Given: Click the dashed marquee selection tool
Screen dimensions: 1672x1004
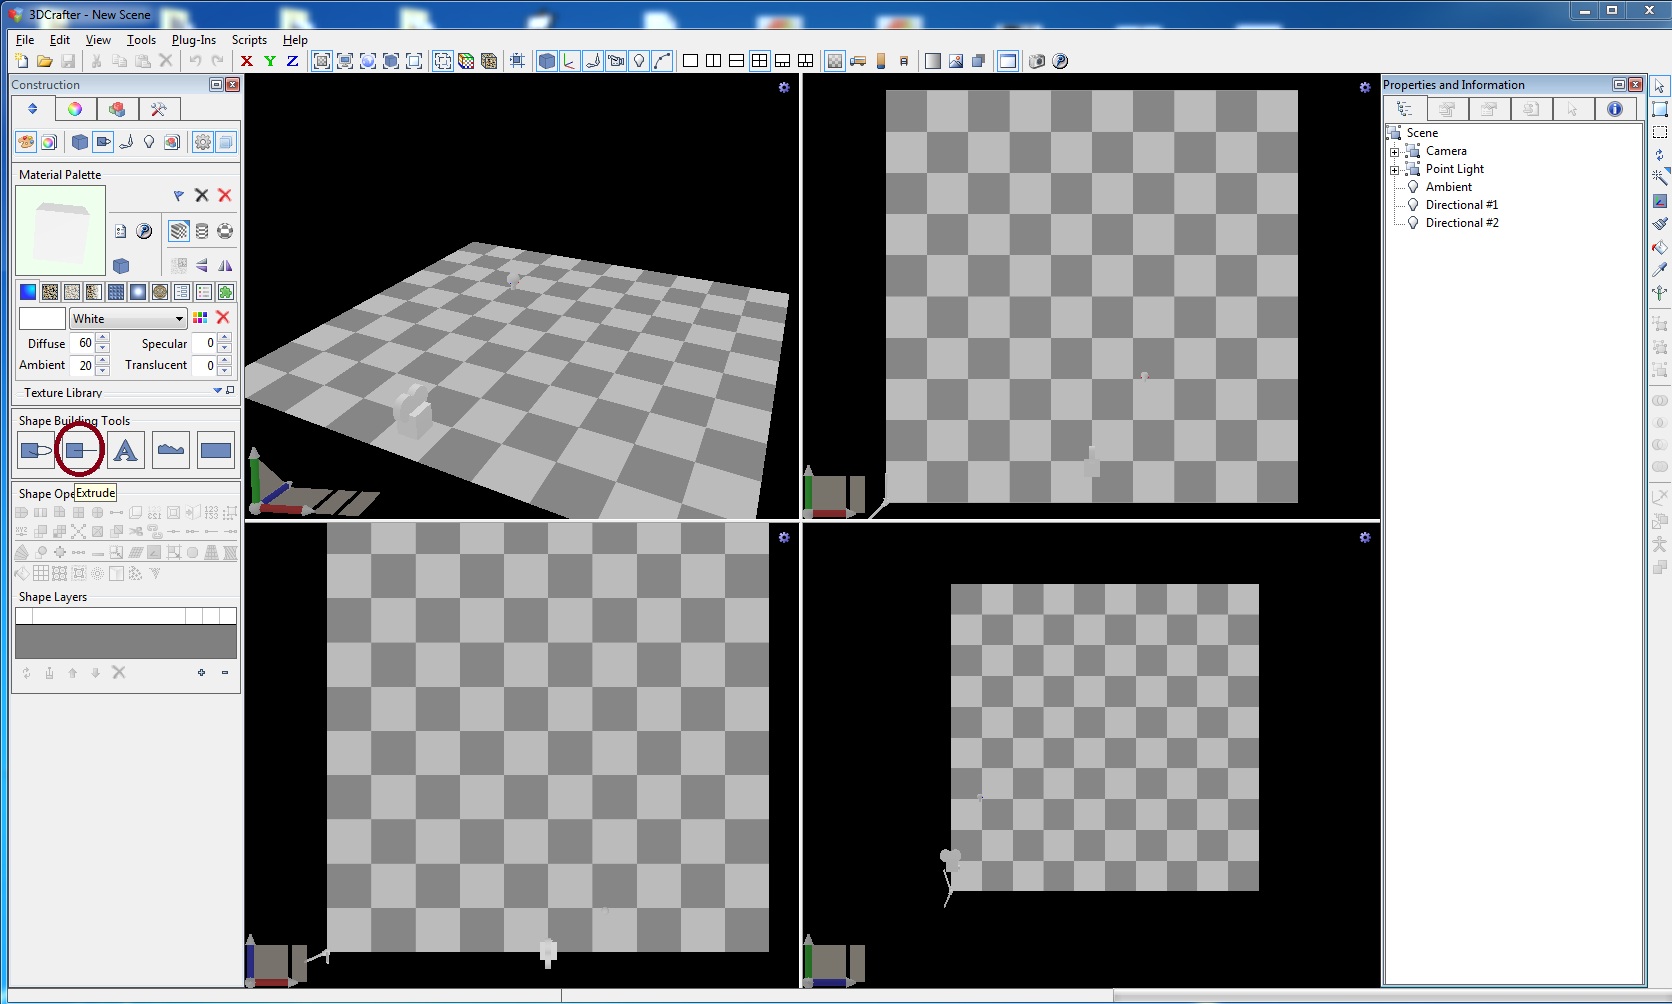Looking at the screenshot, I should click(1660, 132).
